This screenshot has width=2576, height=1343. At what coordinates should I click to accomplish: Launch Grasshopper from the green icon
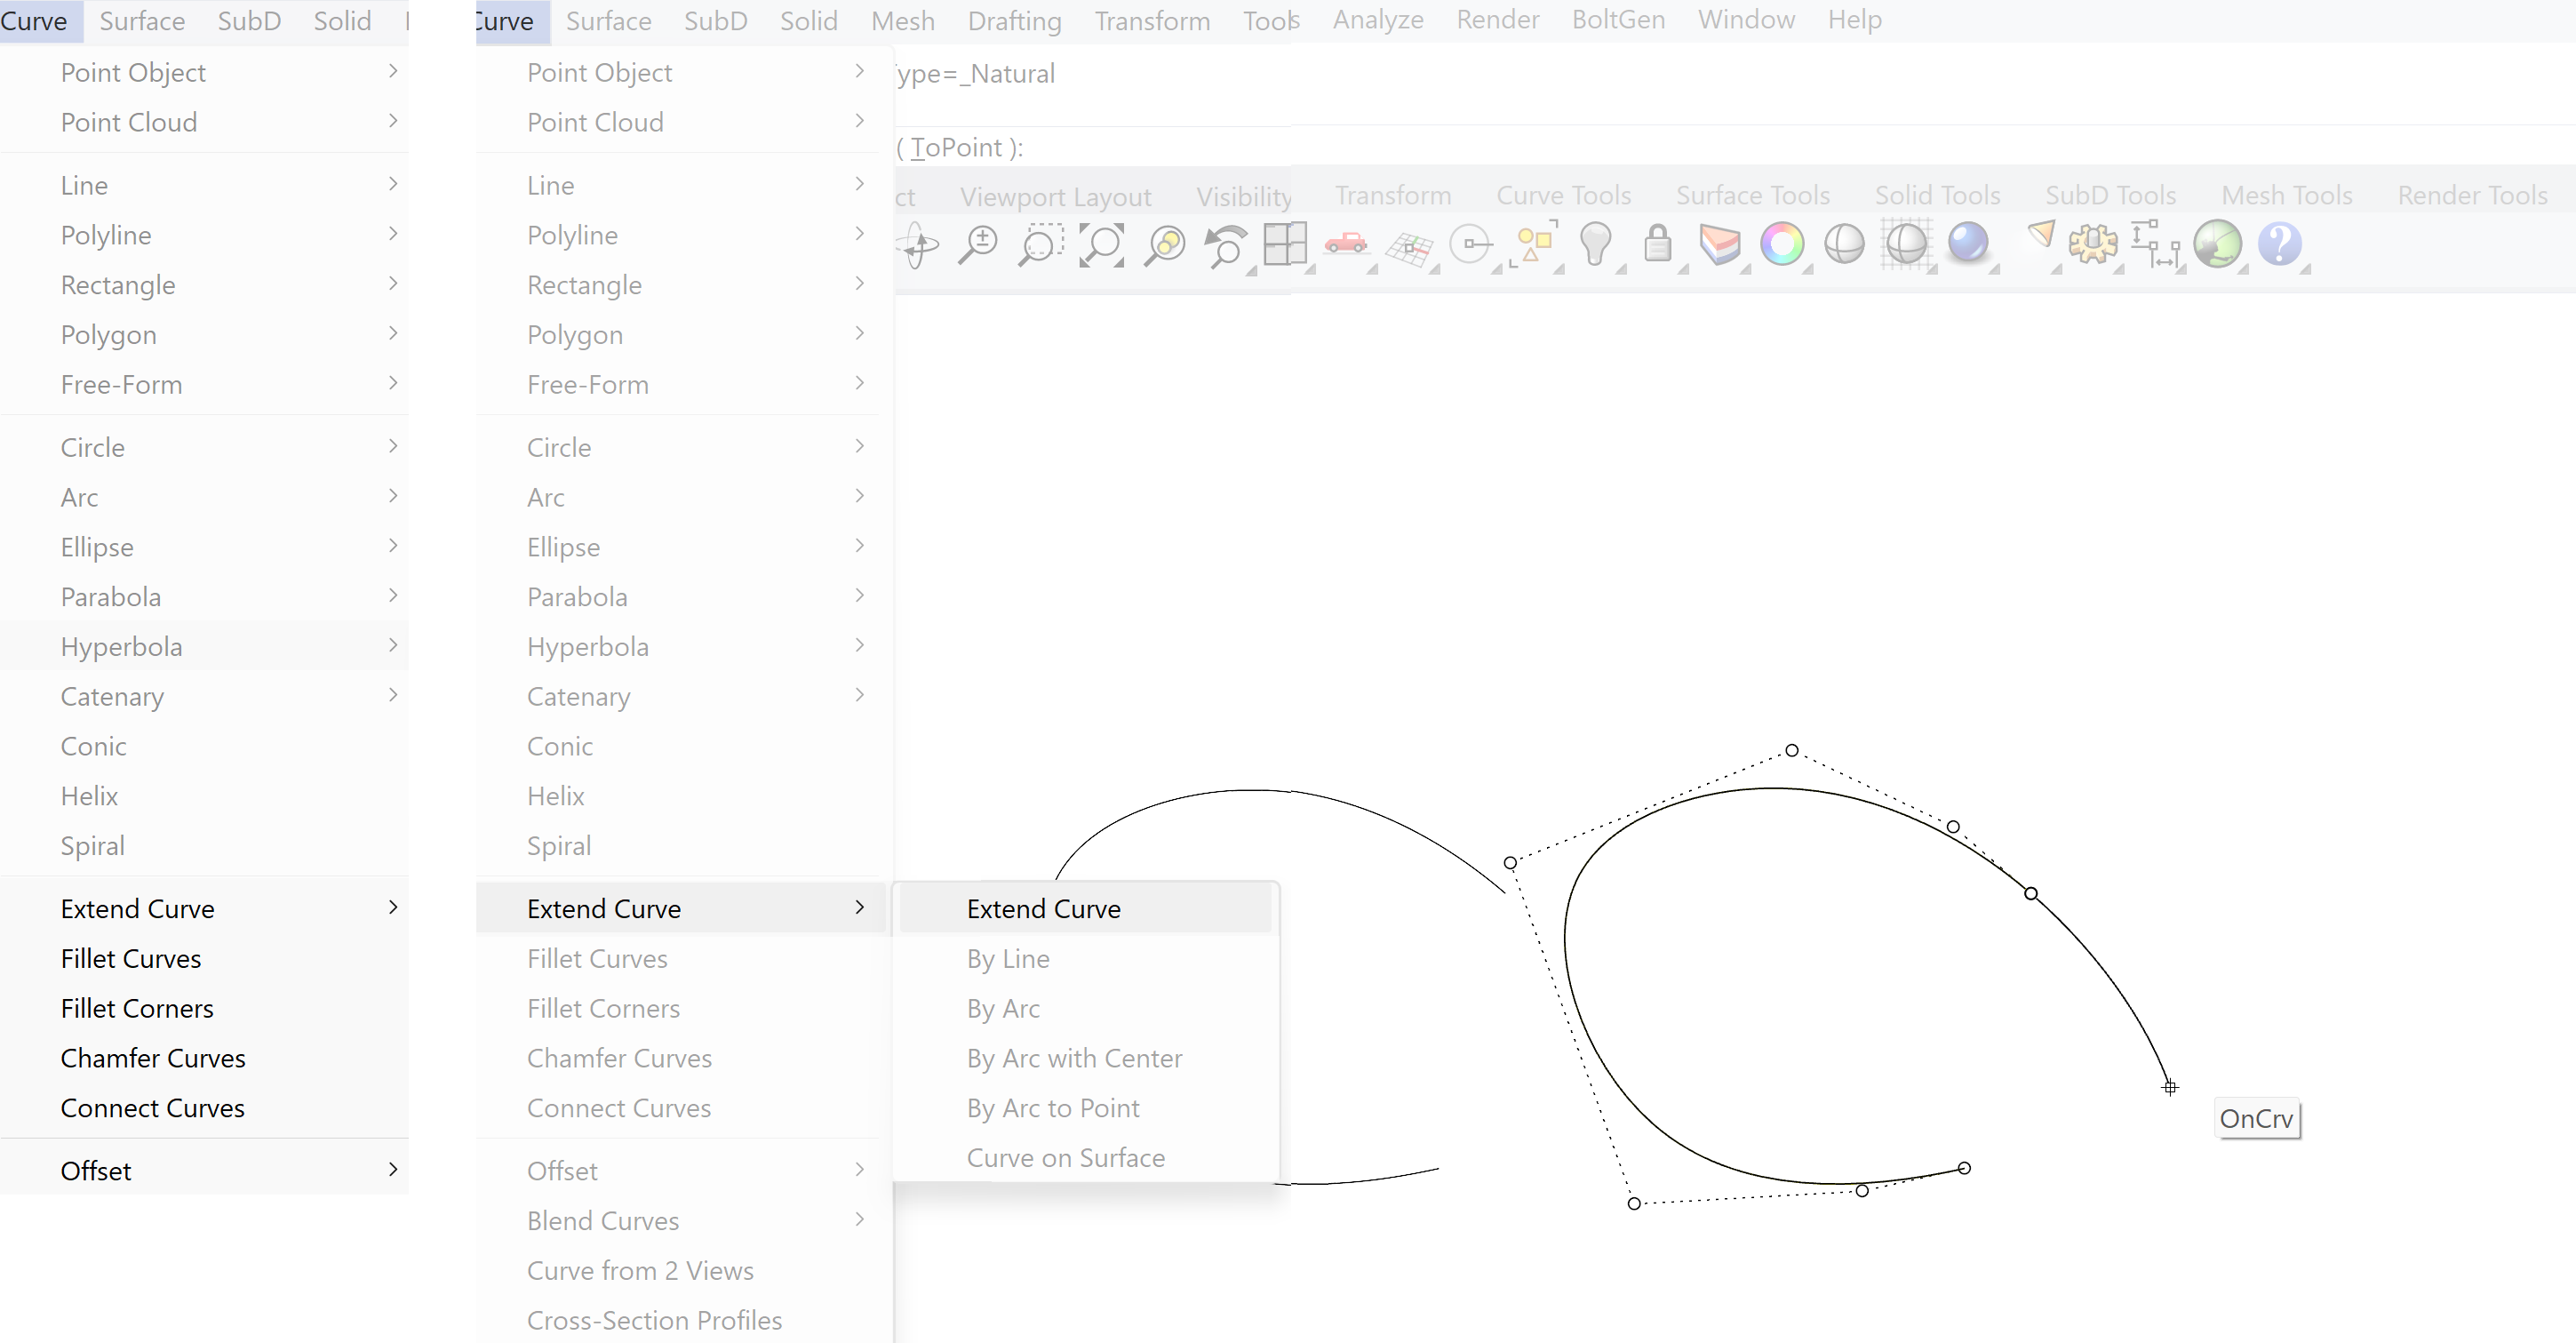pyautogui.click(x=2217, y=245)
